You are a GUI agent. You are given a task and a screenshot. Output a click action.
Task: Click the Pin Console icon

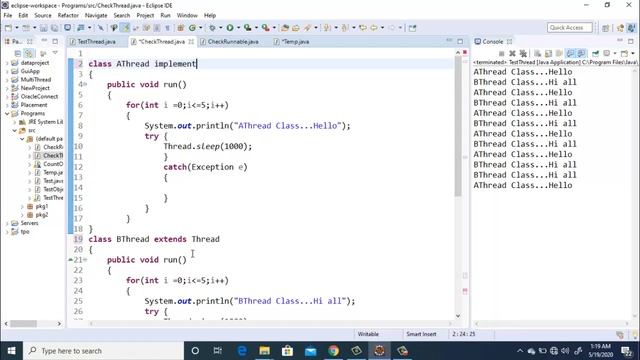[596, 53]
